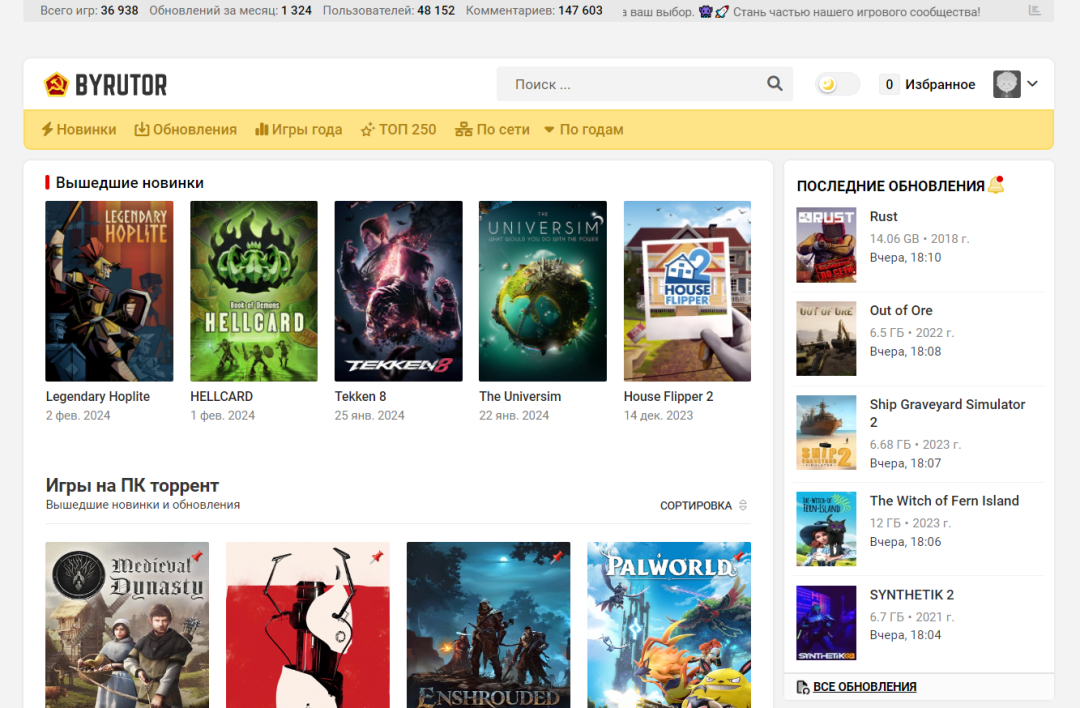Image resolution: width=1080 pixels, height=708 pixels.
Task: Open the По сети menu item
Action: [x=492, y=129]
